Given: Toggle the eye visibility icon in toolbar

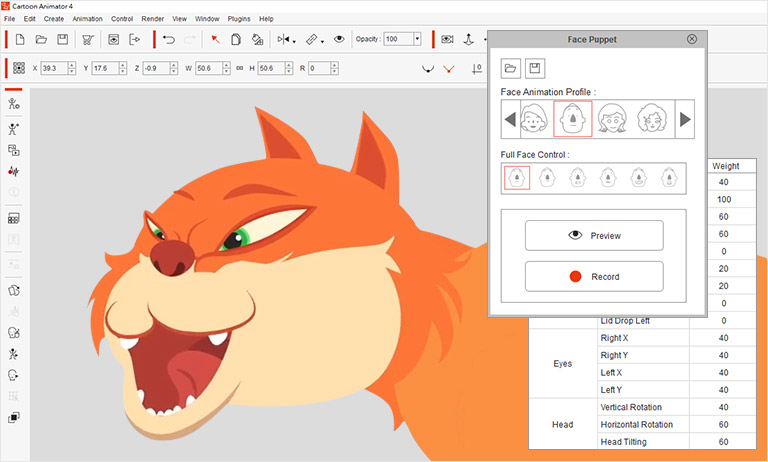Looking at the screenshot, I should point(339,39).
